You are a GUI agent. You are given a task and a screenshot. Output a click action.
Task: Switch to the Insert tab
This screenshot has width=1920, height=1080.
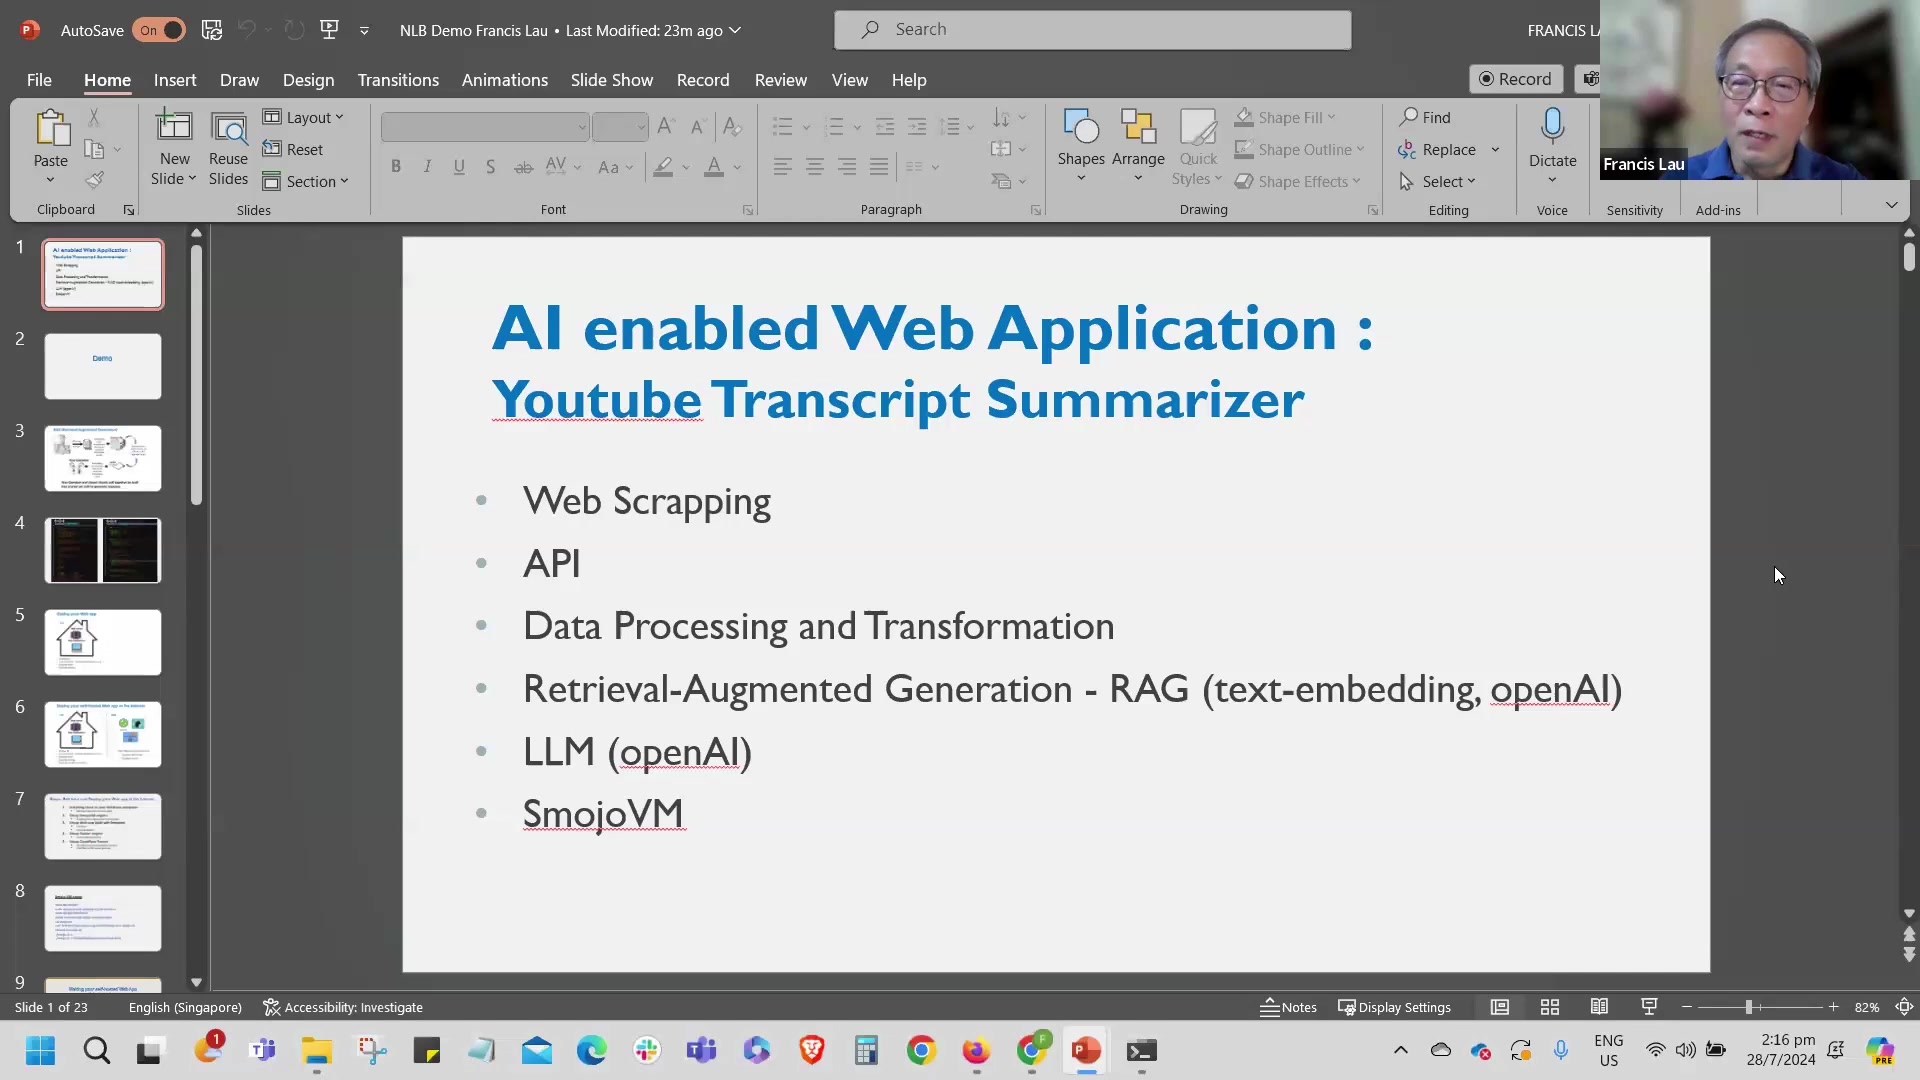[x=175, y=80]
